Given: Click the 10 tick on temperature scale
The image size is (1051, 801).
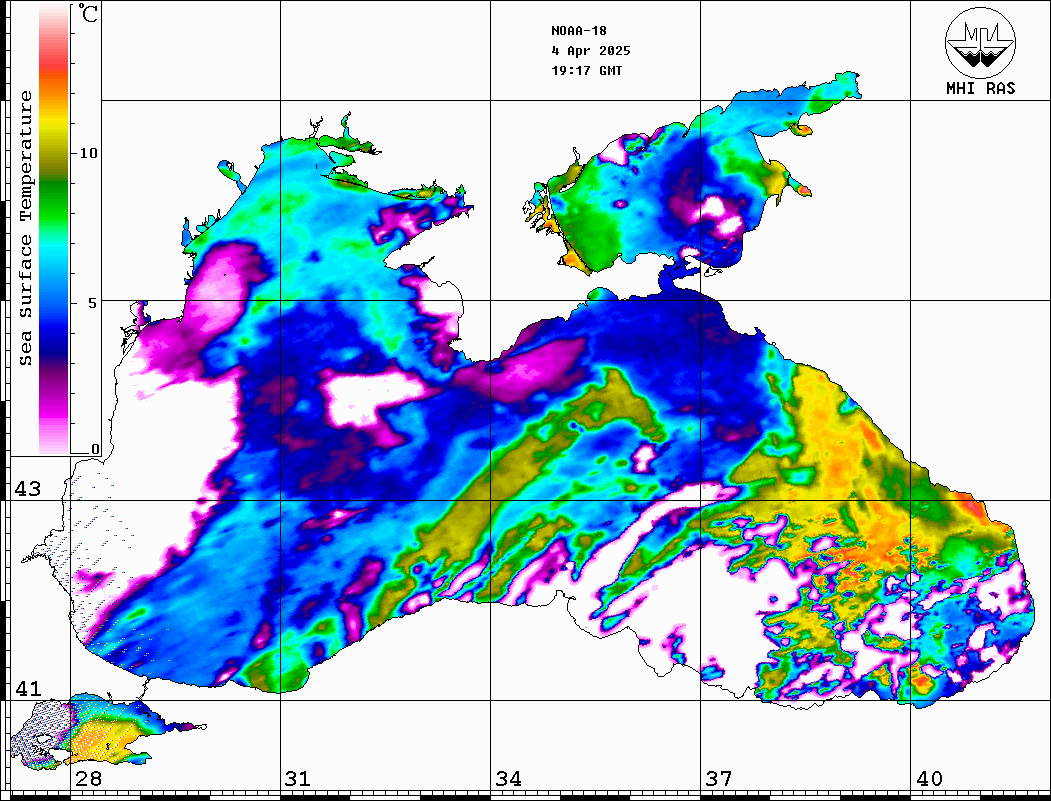Looking at the screenshot, I should point(88,153).
